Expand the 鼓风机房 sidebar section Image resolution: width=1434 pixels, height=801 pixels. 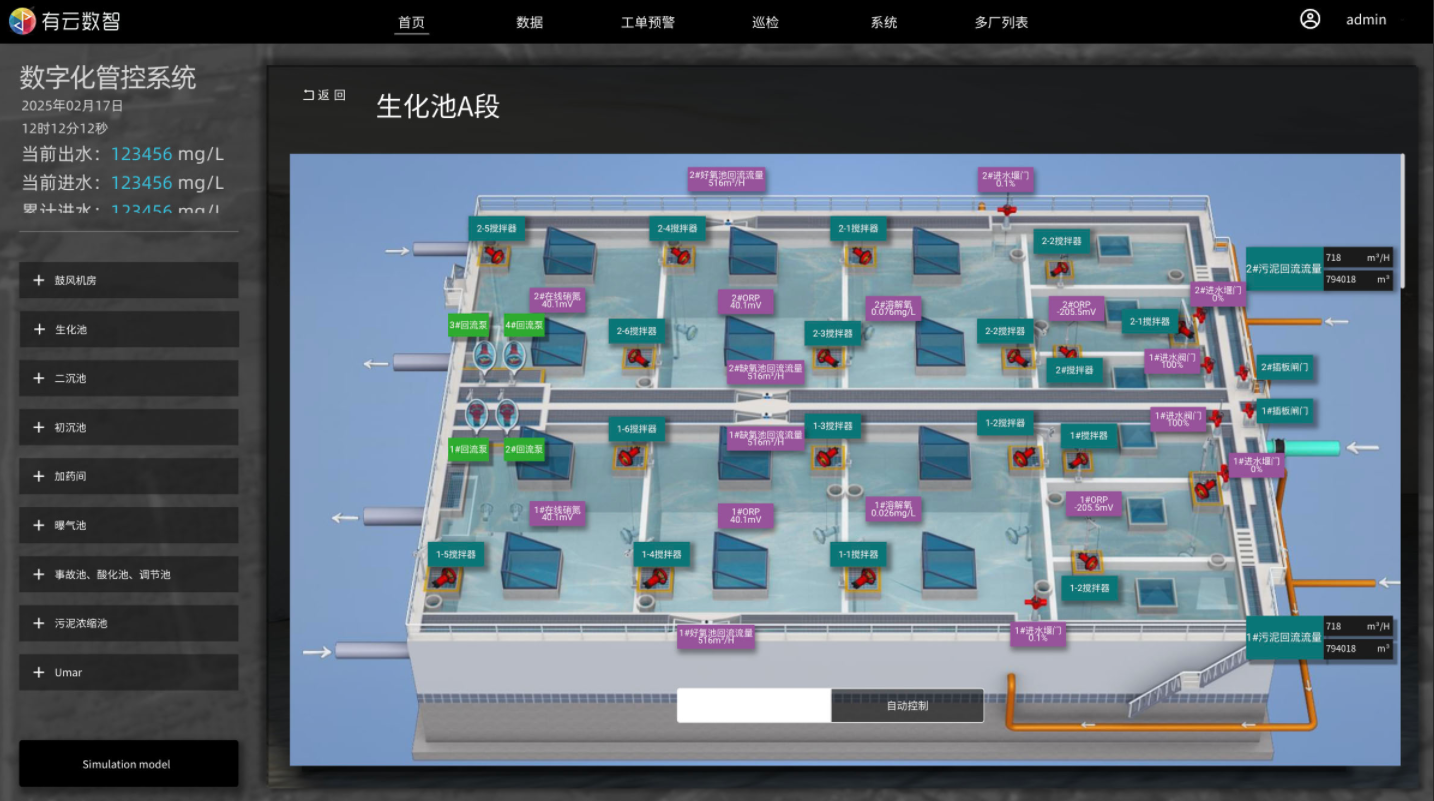click(129, 280)
